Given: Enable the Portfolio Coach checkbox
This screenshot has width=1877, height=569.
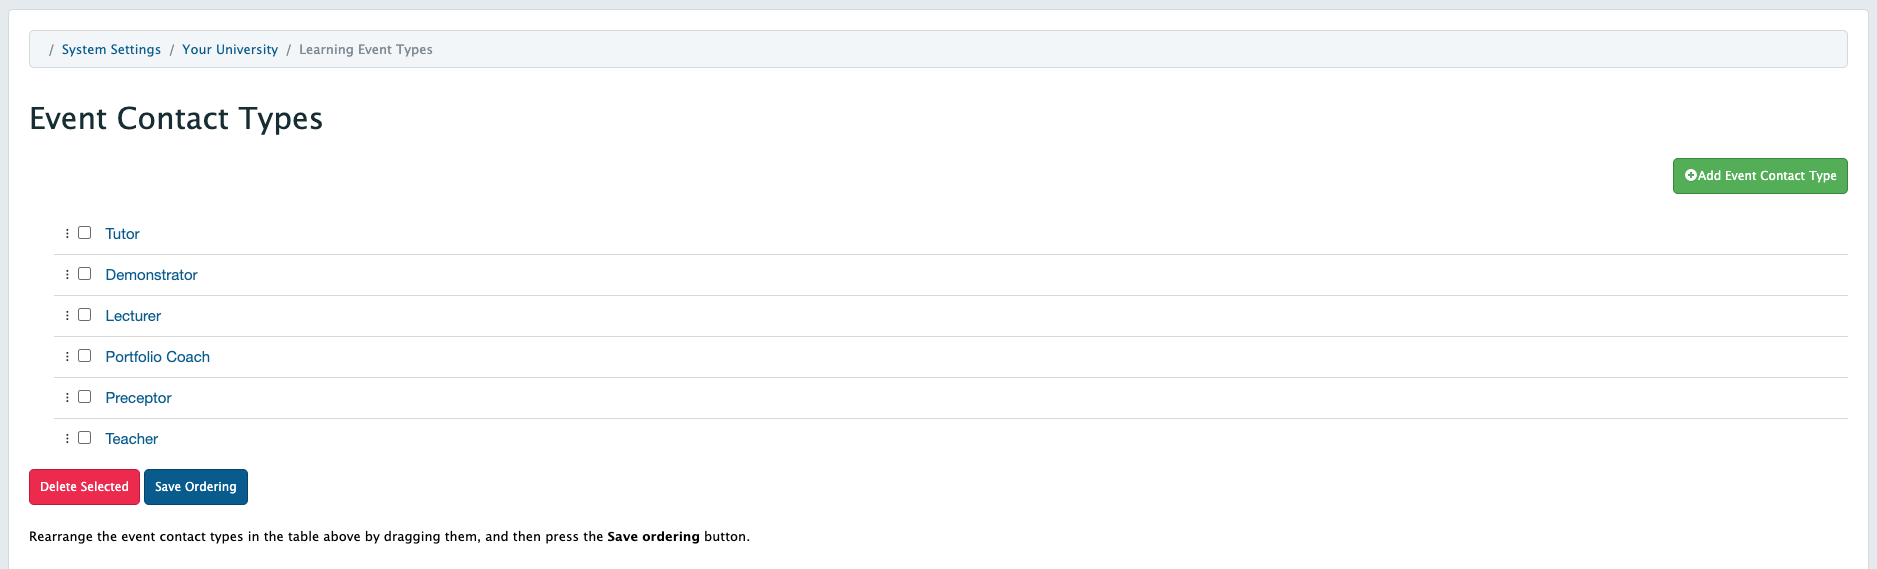Looking at the screenshot, I should point(85,356).
